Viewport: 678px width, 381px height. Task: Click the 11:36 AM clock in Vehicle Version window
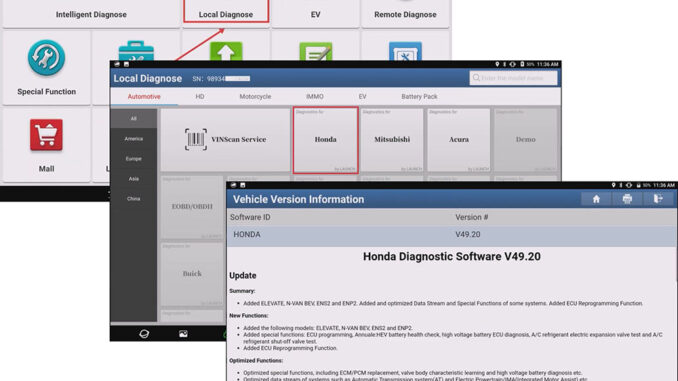pyautogui.click(x=664, y=185)
